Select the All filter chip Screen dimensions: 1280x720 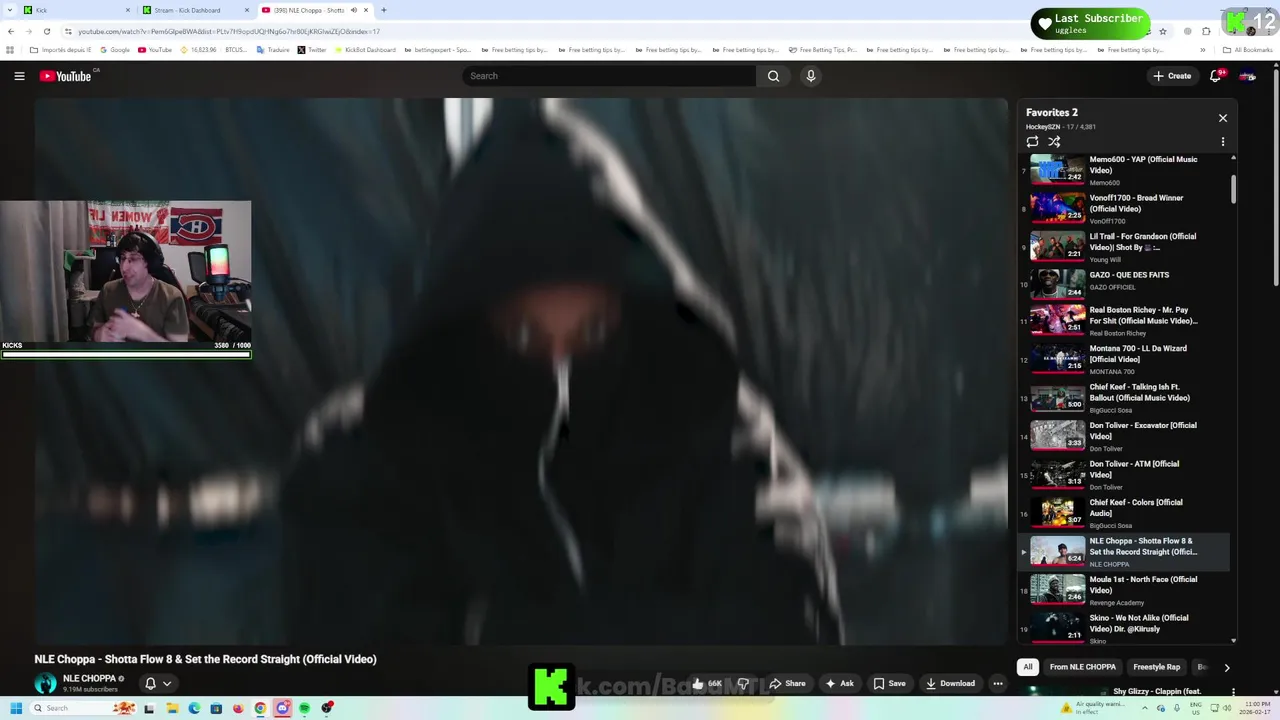[x=1027, y=667]
